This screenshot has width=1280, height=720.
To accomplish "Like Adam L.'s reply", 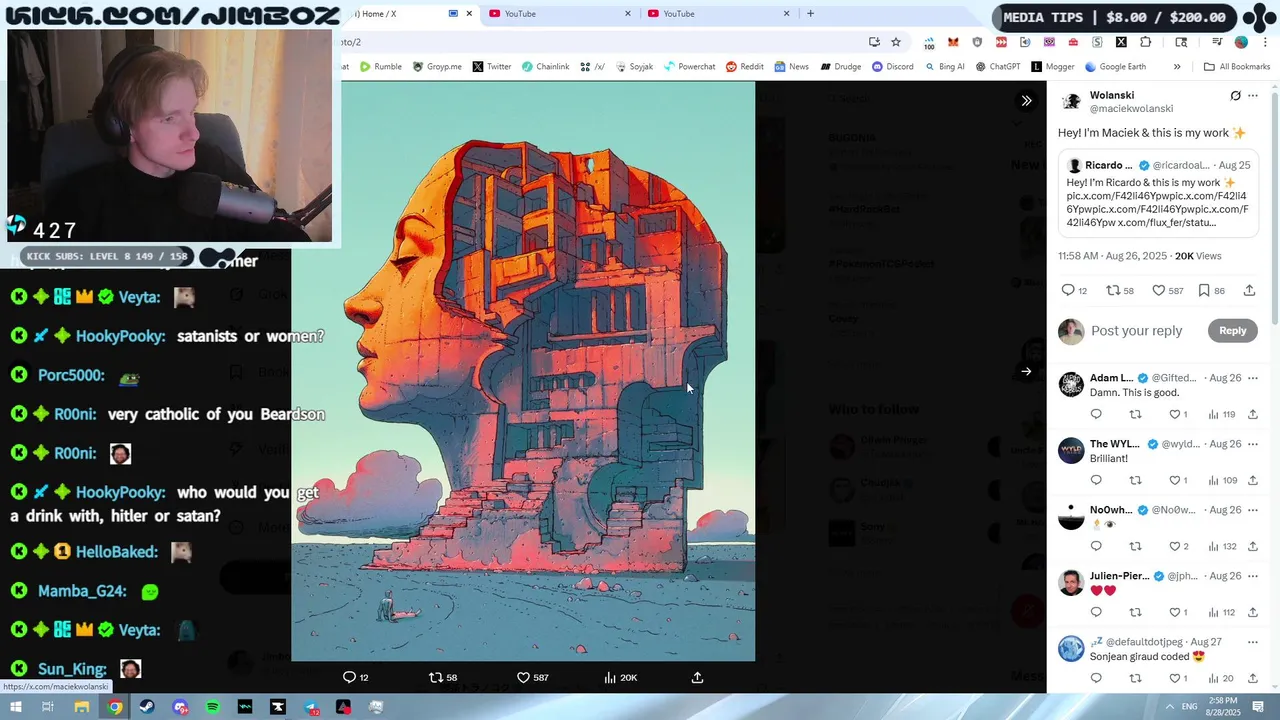I will [x=1178, y=414].
